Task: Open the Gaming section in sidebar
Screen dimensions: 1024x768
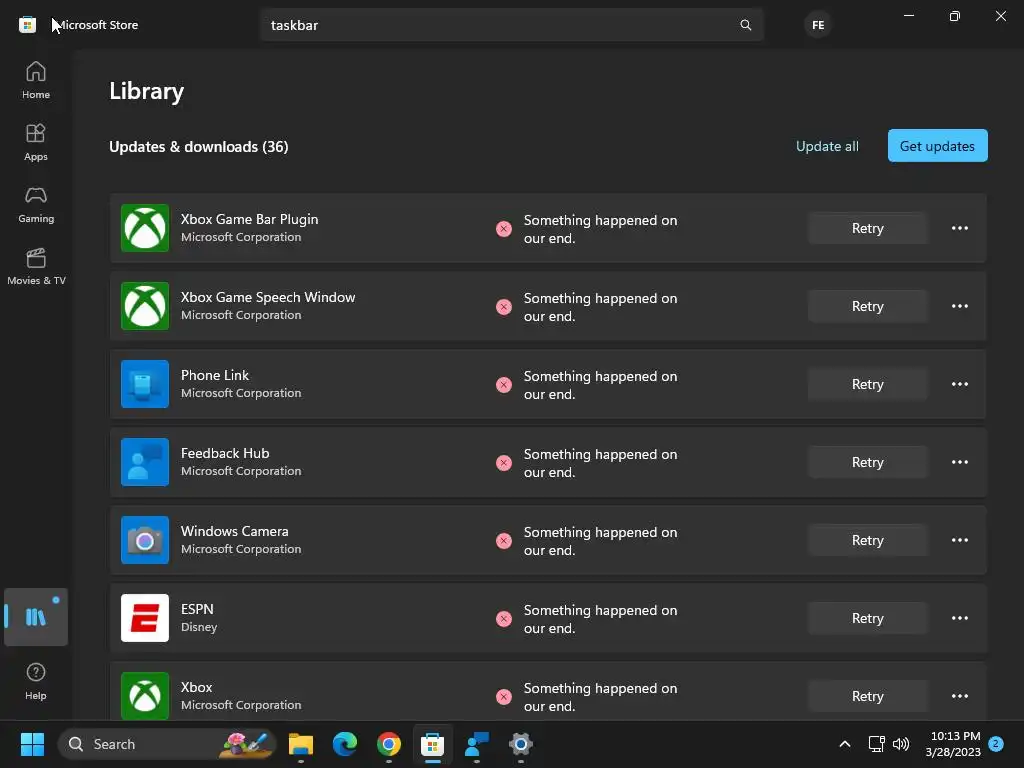Action: [x=36, y=204]
